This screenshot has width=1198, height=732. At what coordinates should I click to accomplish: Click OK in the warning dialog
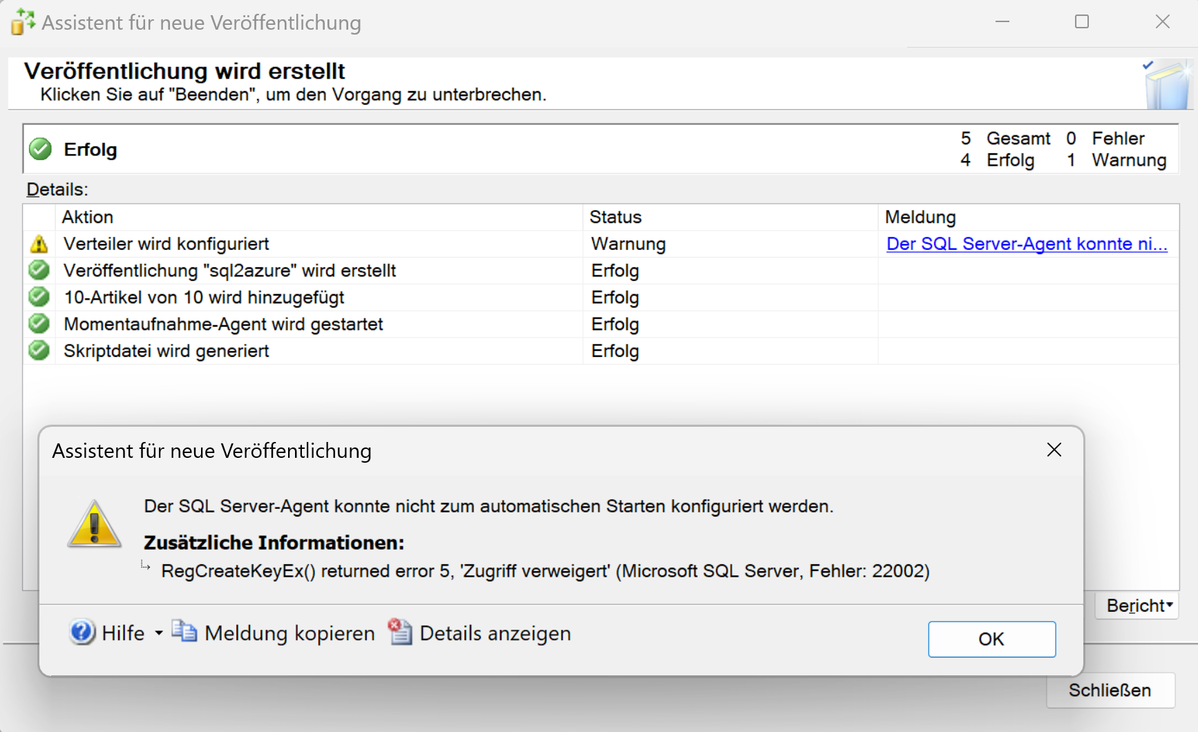992,639
